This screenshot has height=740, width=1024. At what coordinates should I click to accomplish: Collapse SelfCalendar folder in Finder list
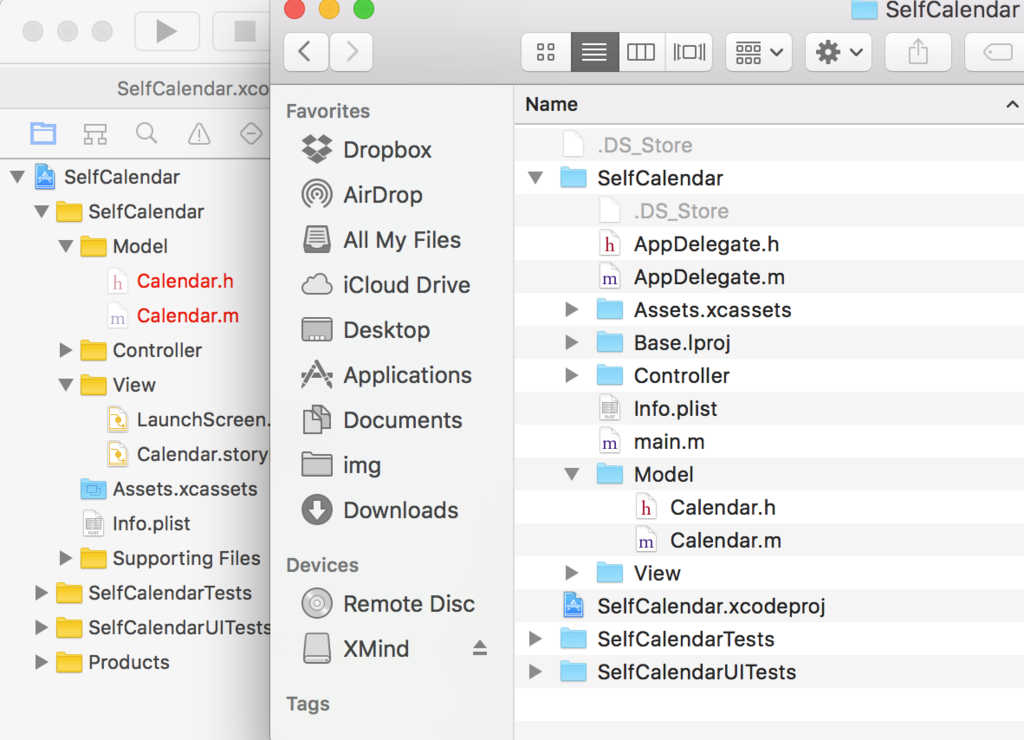(x=536, y=178)
